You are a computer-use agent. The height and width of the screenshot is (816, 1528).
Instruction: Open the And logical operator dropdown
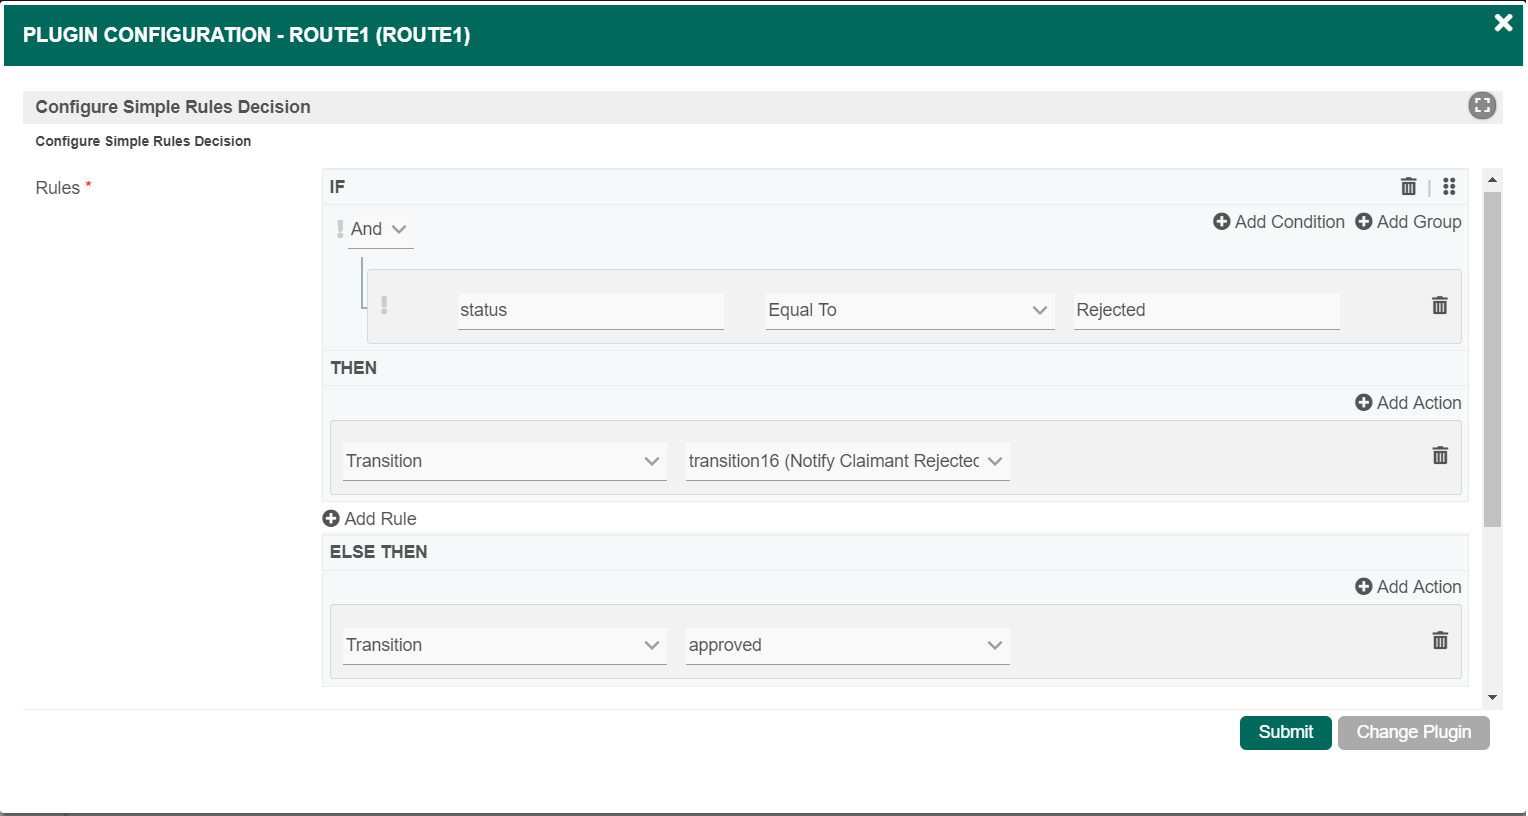coord(379,230)
